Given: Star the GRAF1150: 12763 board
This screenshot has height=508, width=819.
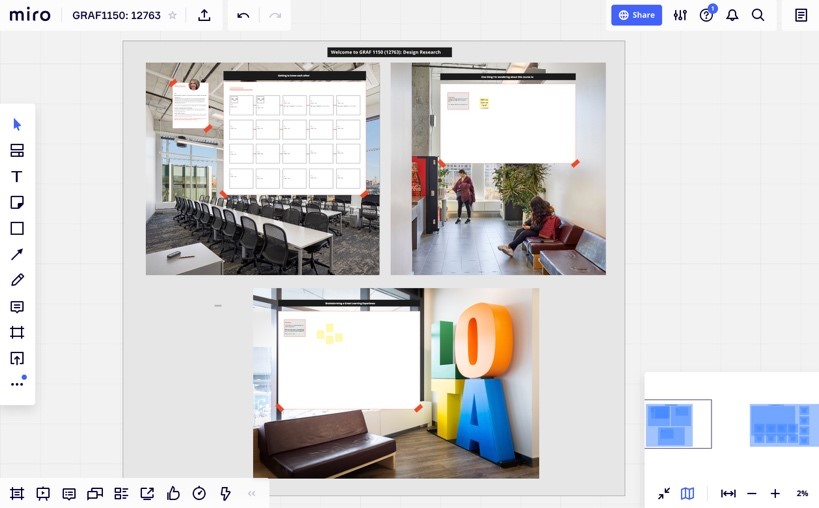Looking at the screenshot, I should [172, 15].
